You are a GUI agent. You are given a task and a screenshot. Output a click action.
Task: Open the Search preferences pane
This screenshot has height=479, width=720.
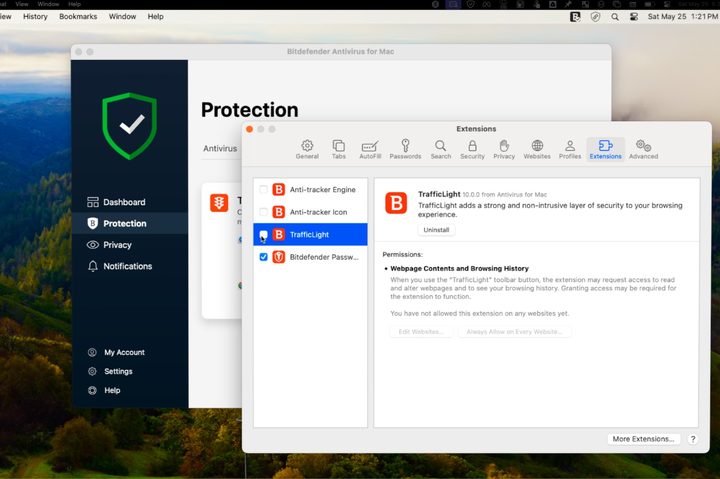(x=441, y=149)
